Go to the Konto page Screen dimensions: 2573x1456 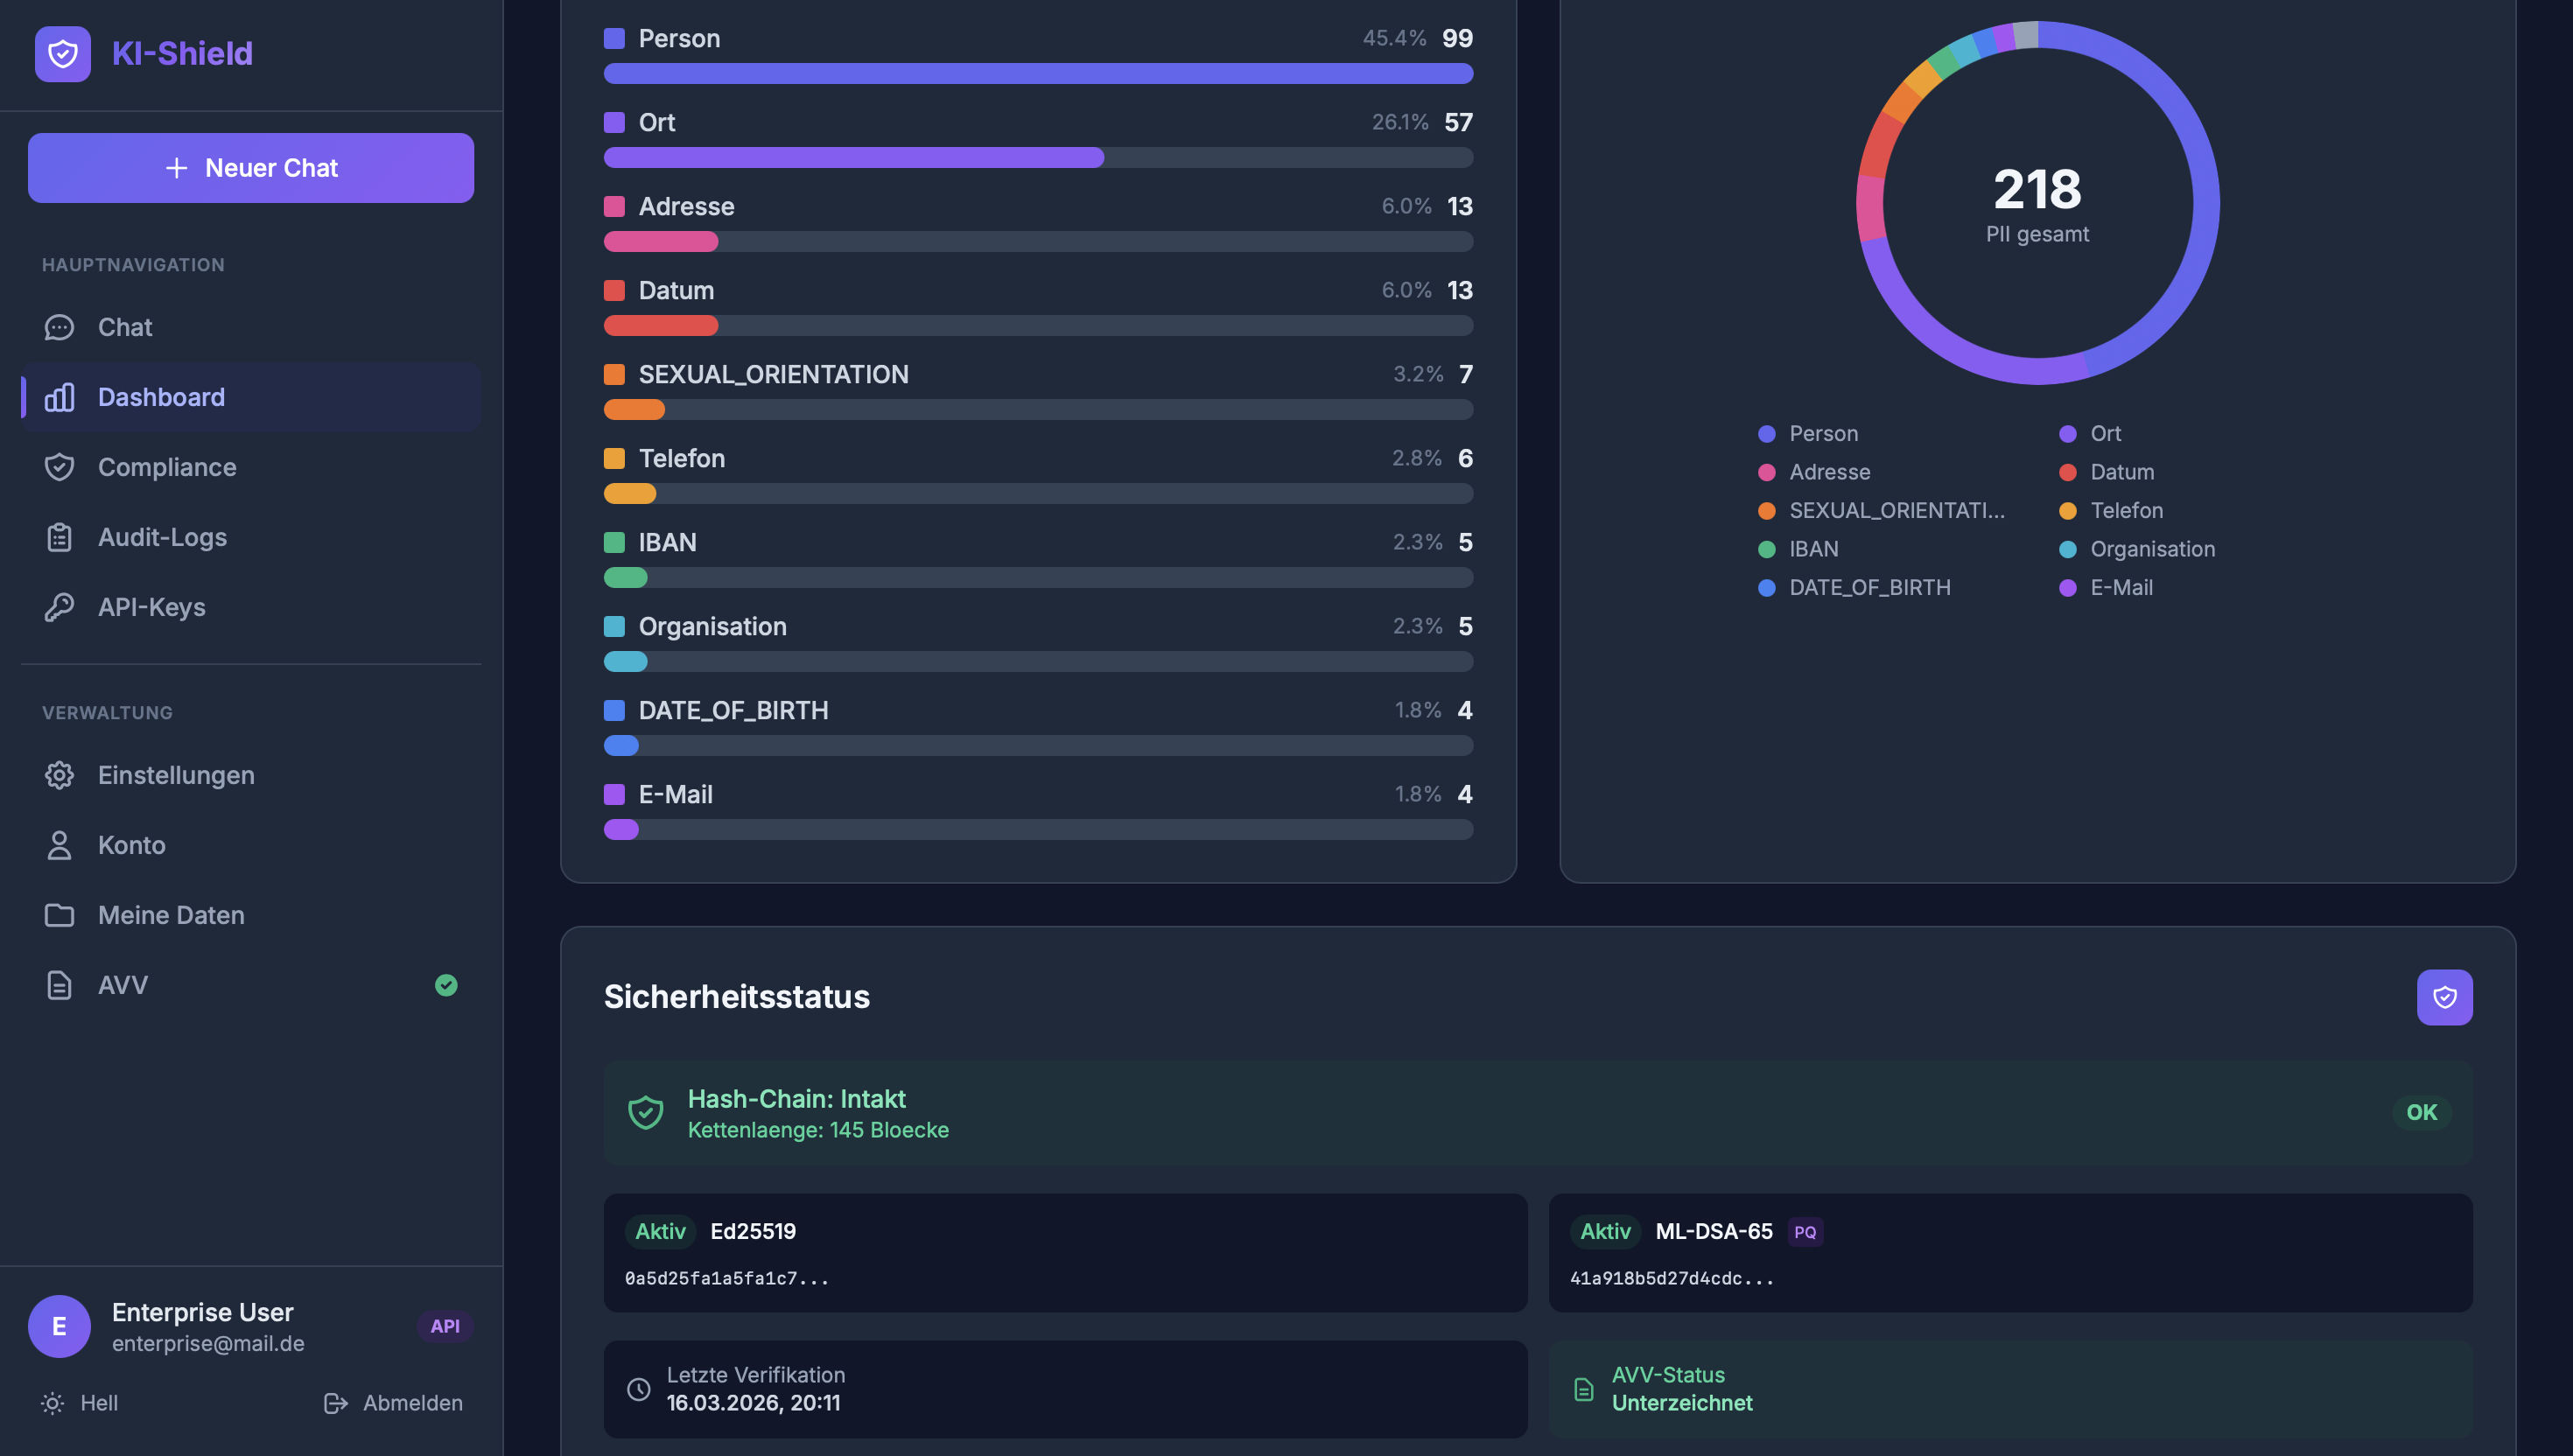click(x=131, y=845)
